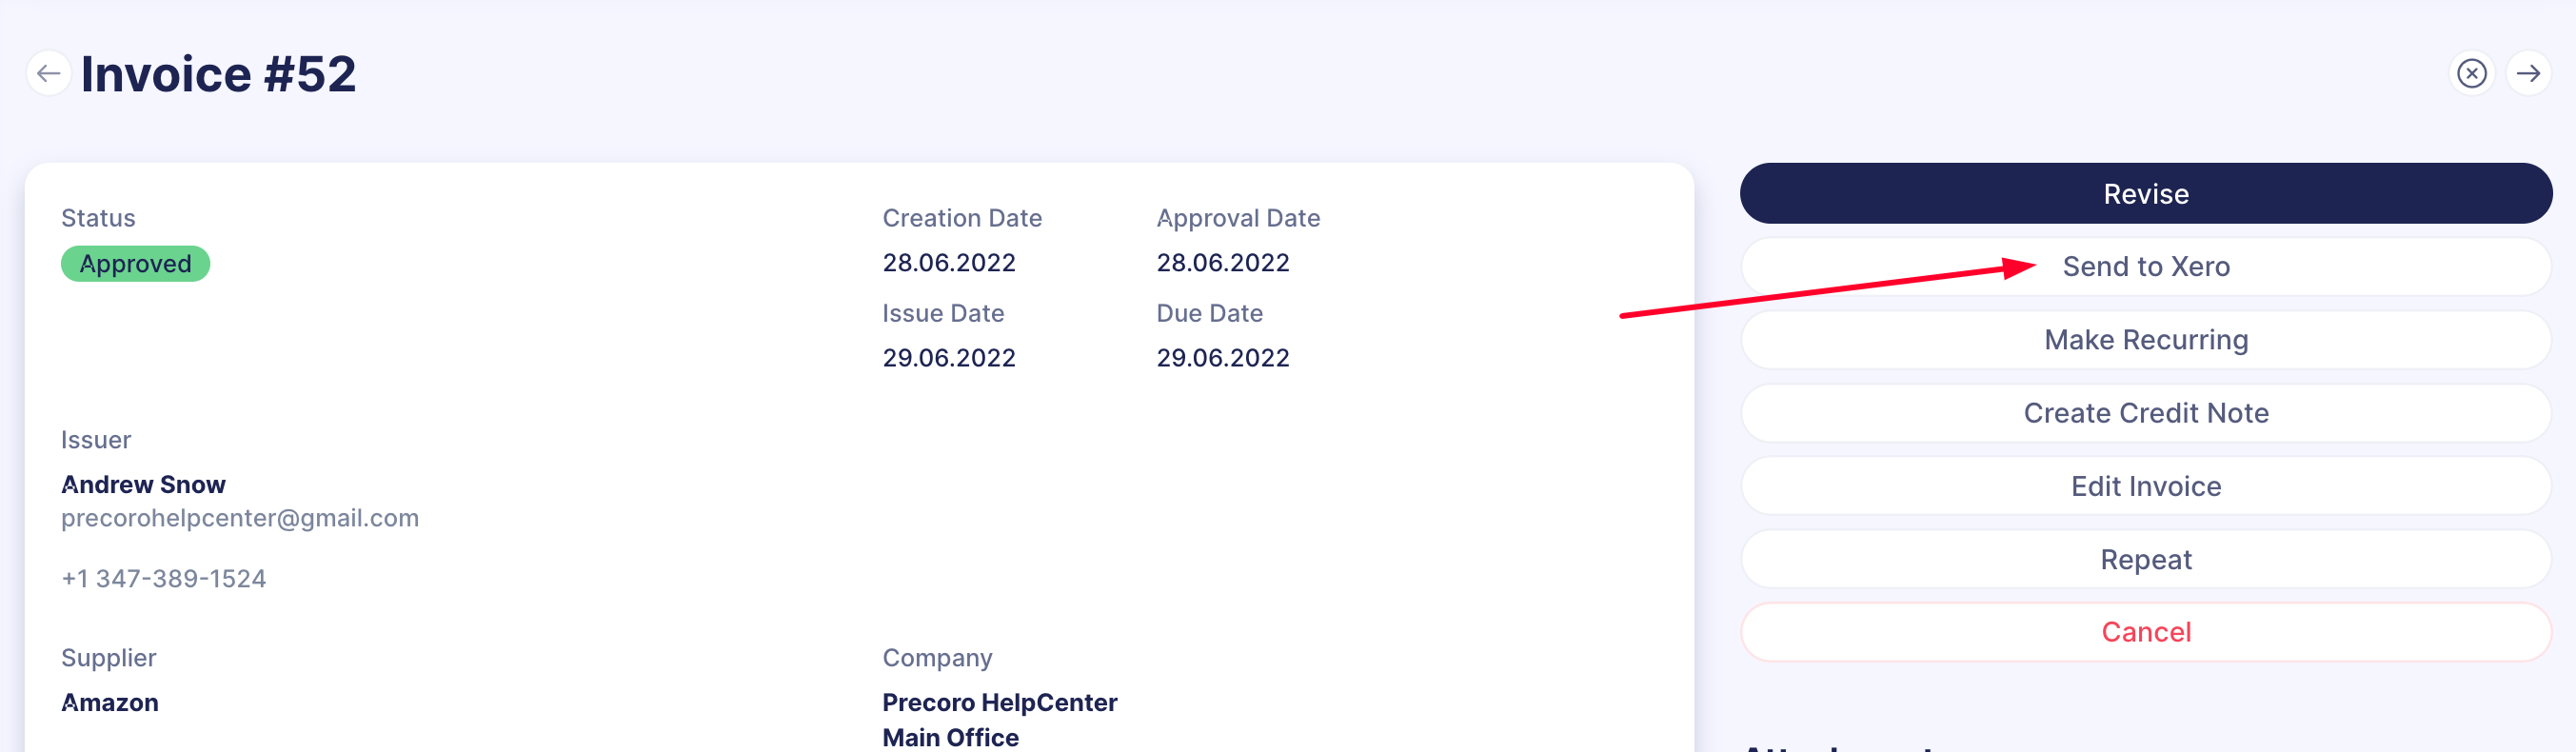Screen dimensions: 2576x752
Task: Click the issuer phone number
Action: coord(163,578)
